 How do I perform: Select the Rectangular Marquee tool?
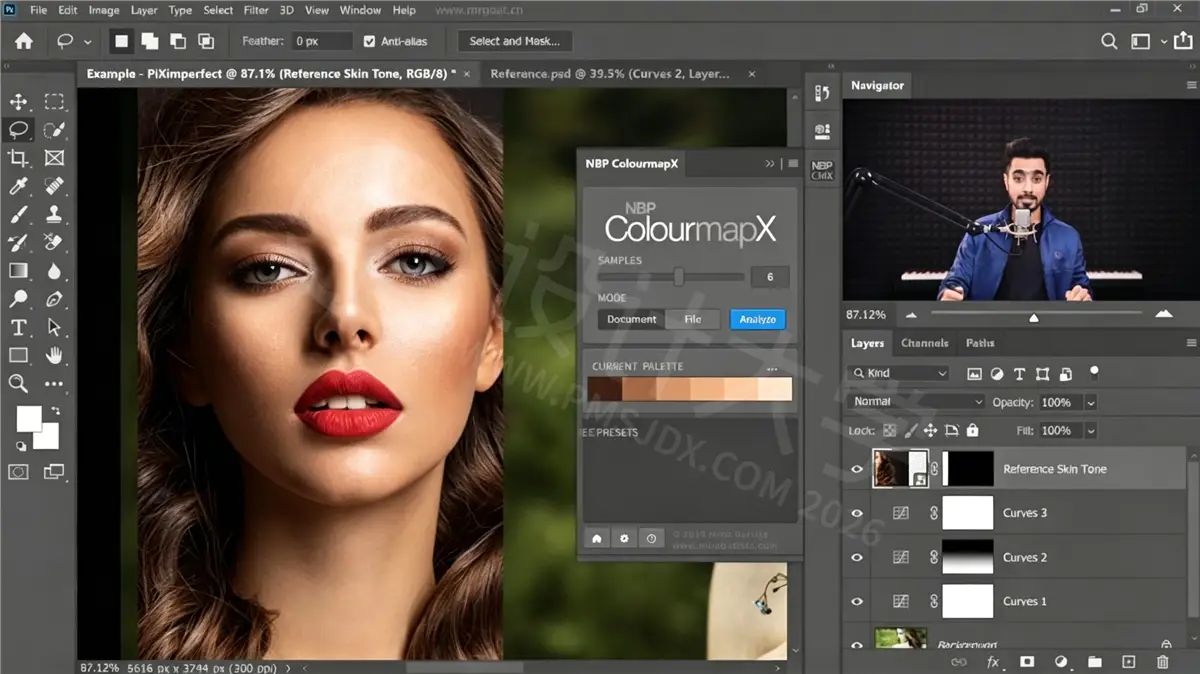tap(54, 101)
